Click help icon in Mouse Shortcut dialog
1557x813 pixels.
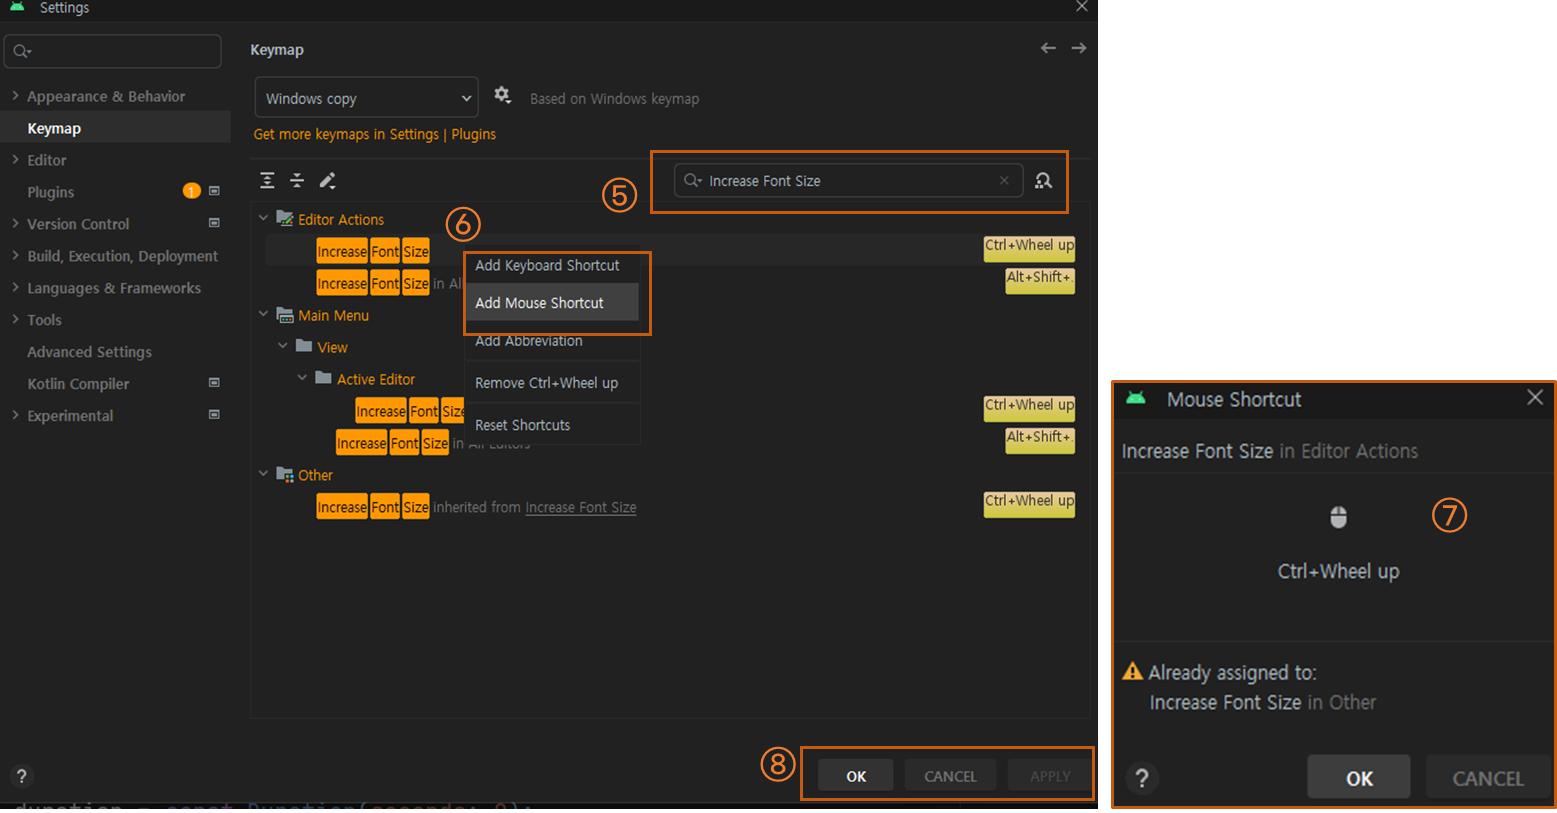(x=1142, y=778)
